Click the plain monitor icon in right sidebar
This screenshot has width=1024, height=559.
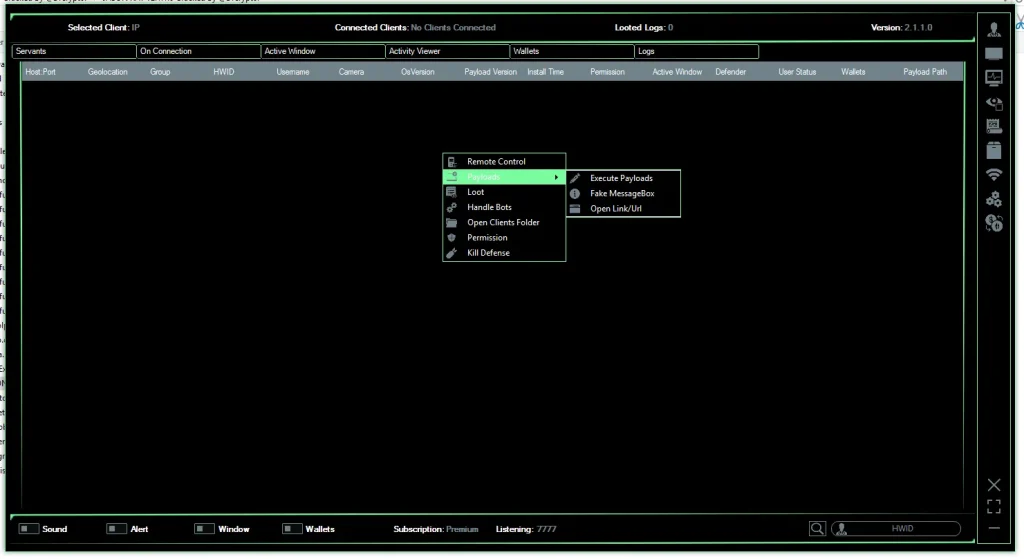(x=993, y=53)
